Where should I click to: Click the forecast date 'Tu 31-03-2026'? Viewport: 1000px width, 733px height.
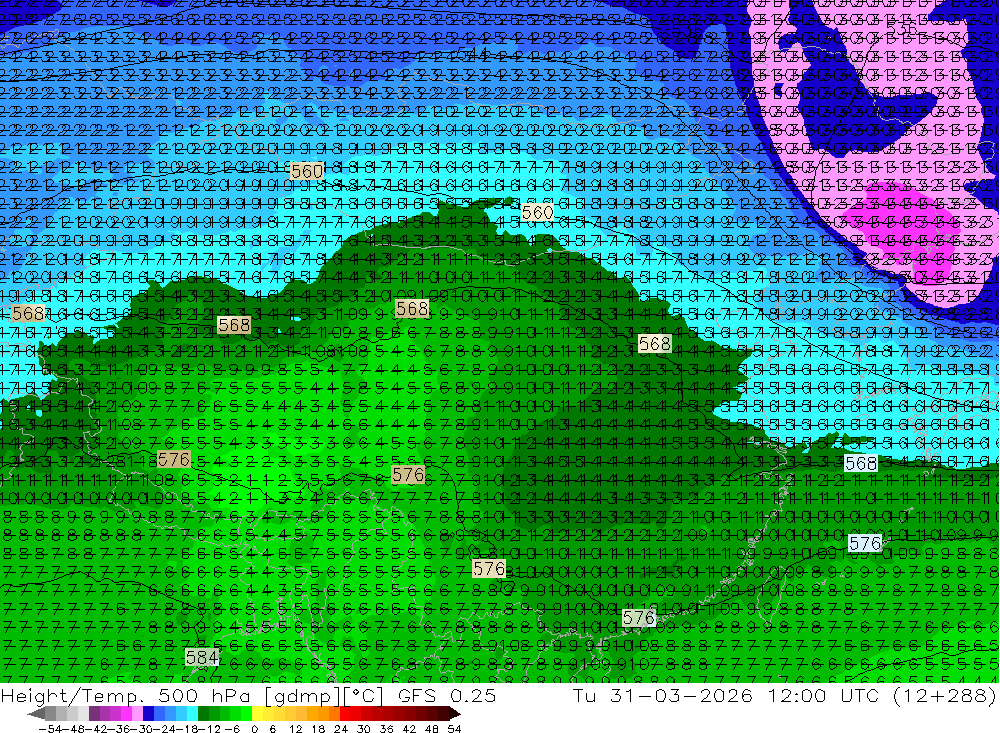tap(663, 695)
